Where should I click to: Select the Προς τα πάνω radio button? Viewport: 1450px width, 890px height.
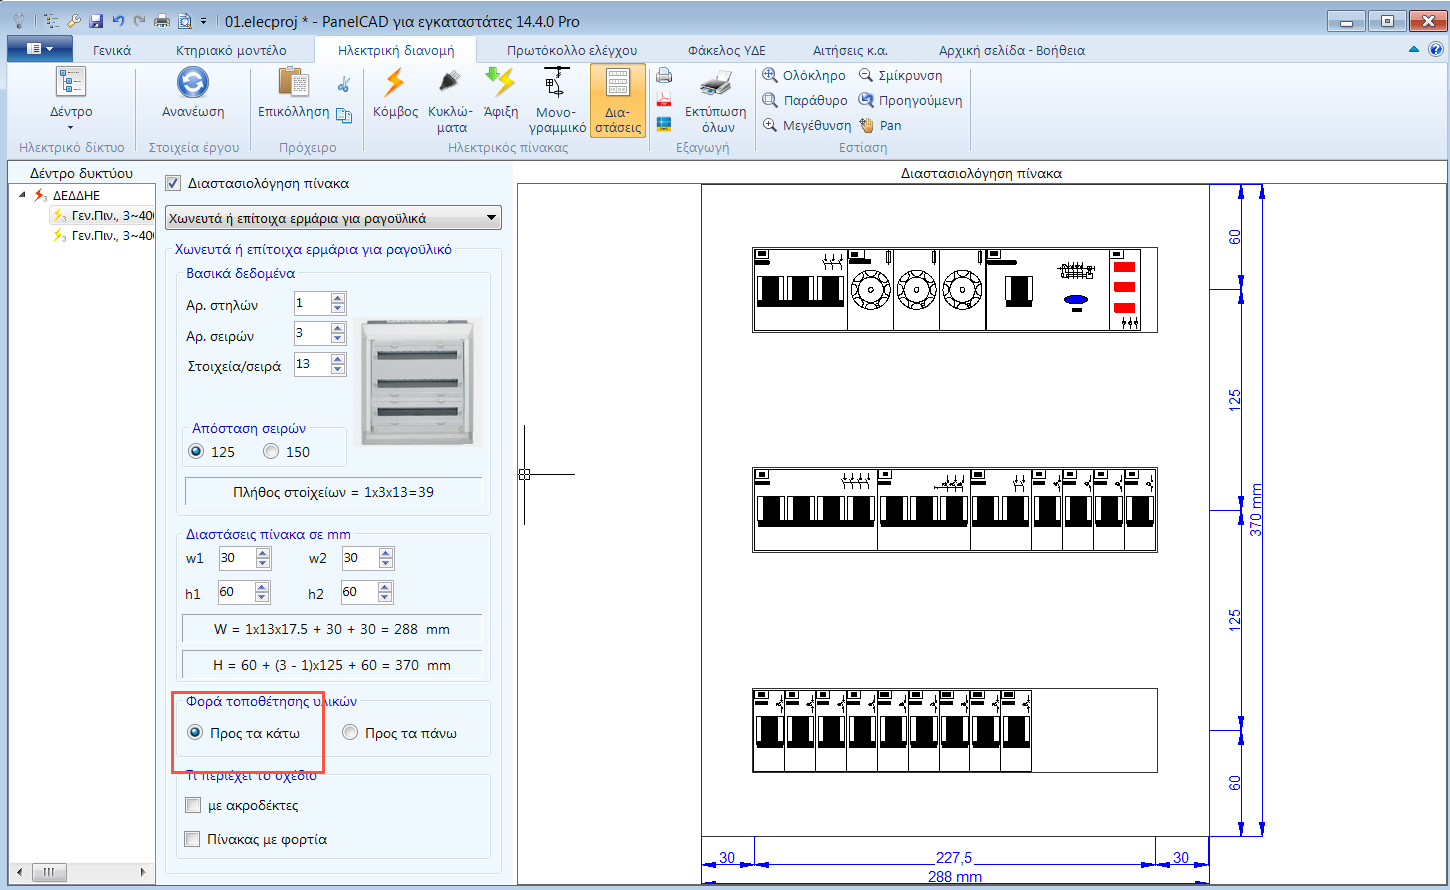(350, 733)
